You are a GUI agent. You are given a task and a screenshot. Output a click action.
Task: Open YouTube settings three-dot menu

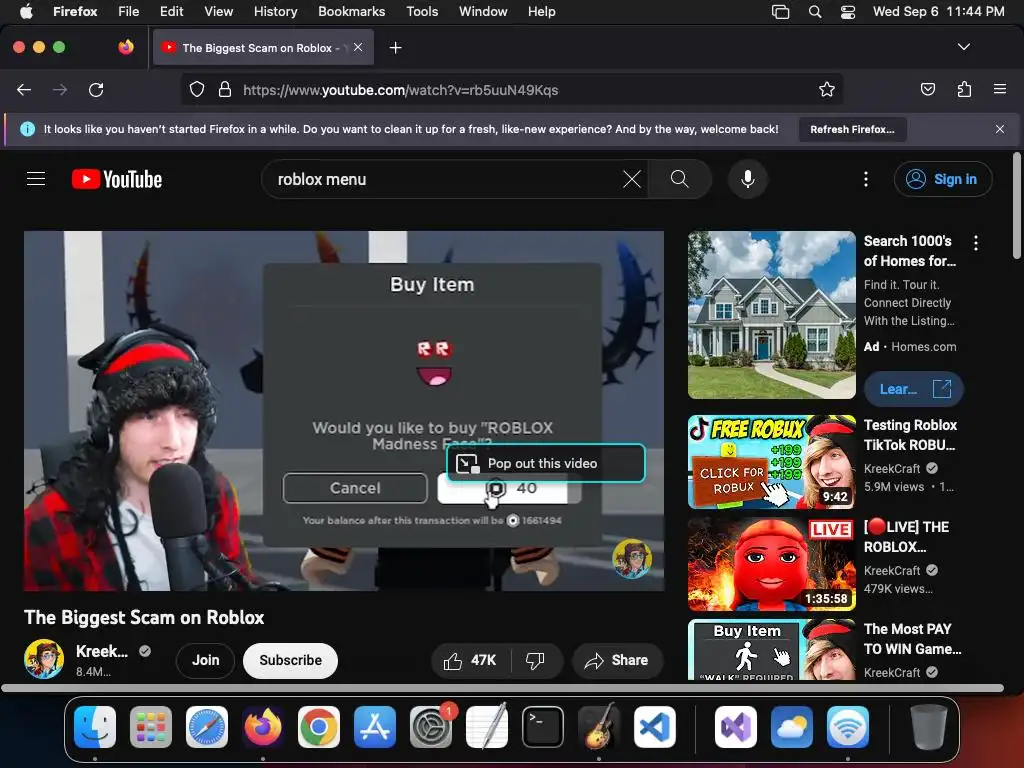866,179
